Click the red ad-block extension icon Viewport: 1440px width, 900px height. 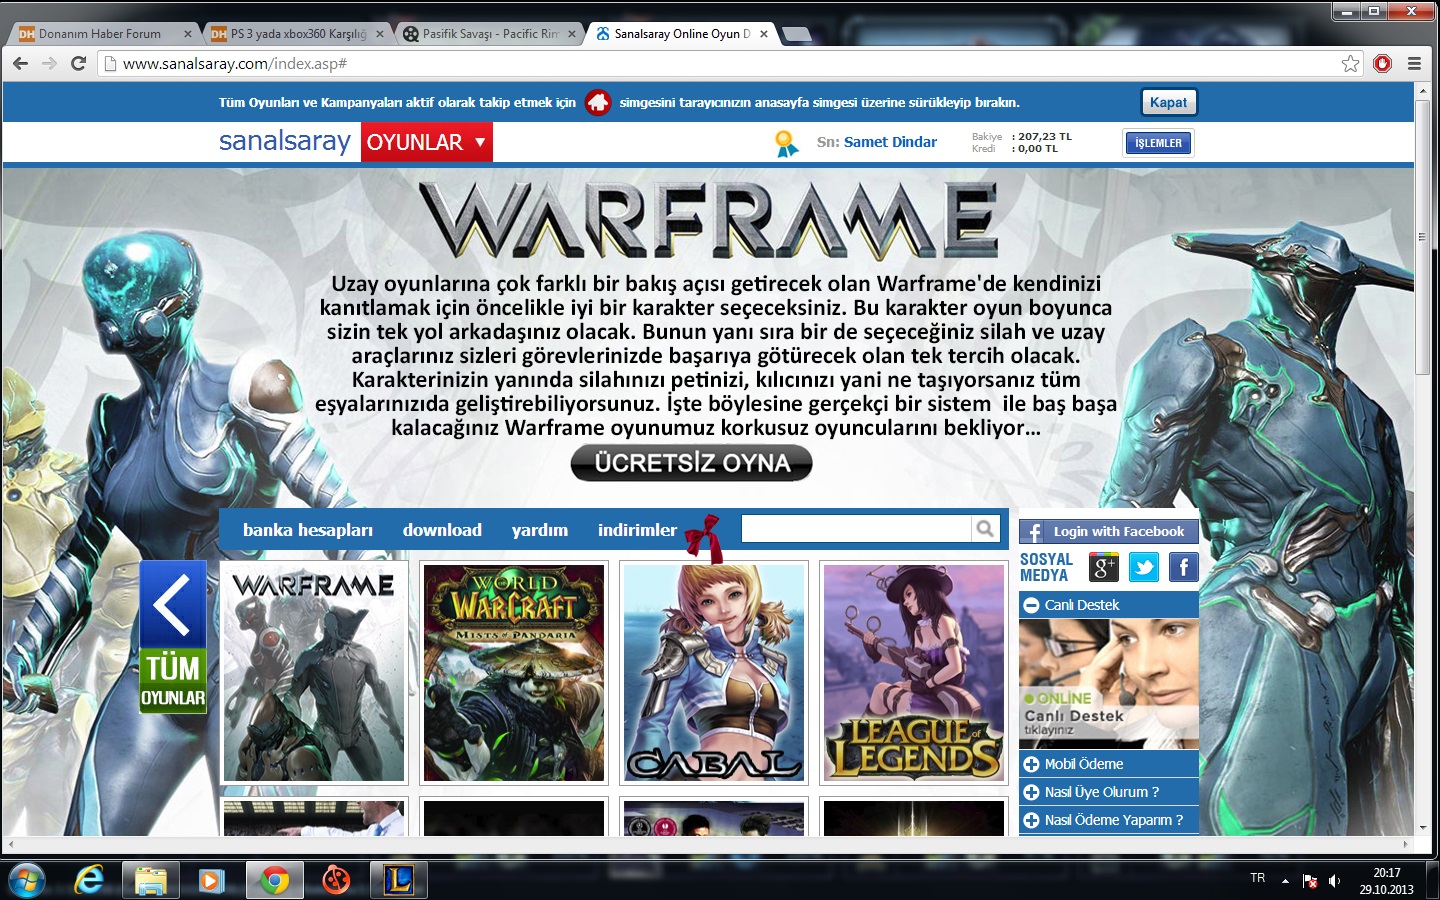1382,63
